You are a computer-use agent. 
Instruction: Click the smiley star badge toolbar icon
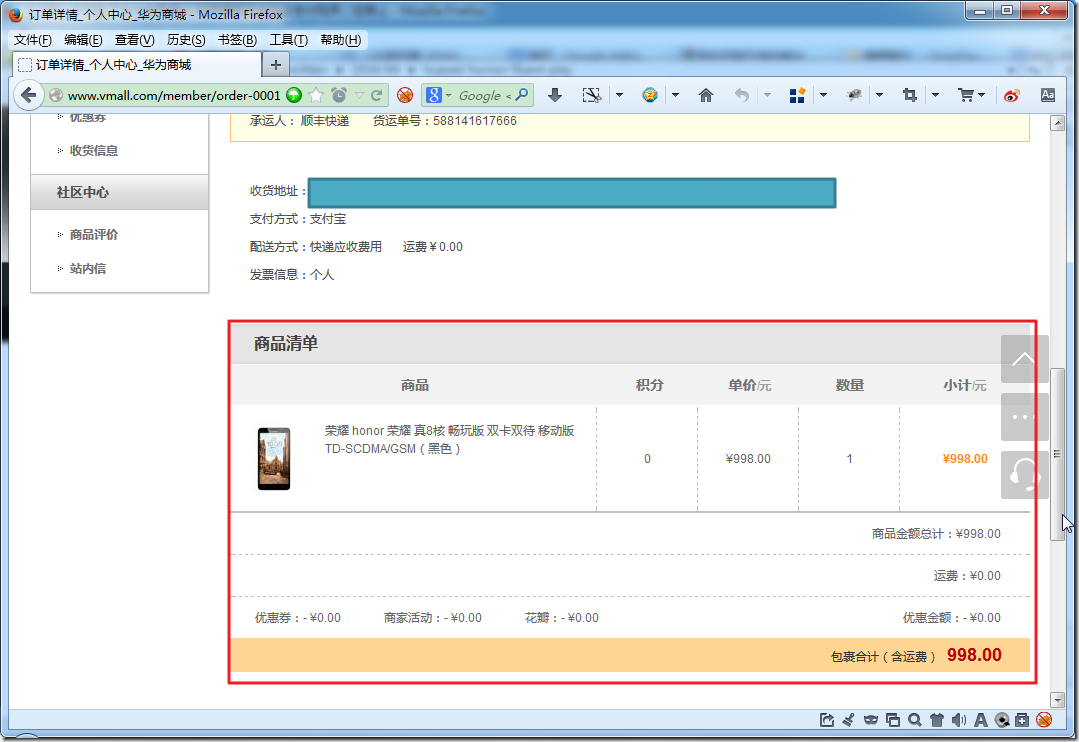click(x=650, y=95)
